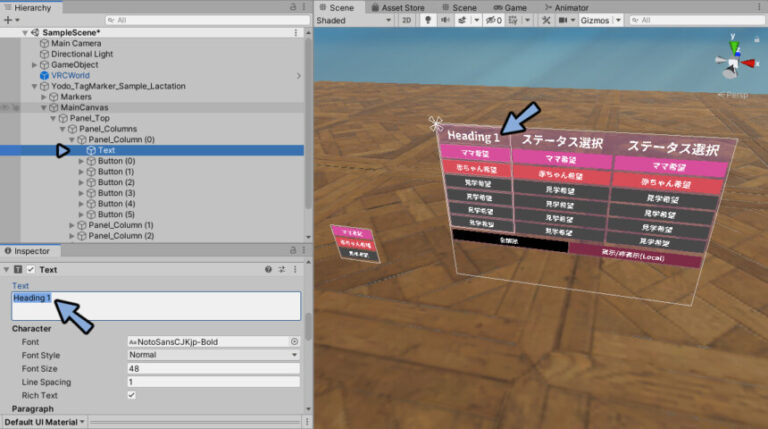The height and width of the screenshot is (429, 768).
Task: Toggle Text component enabled checkbox
Action: (x=31, y=269)
